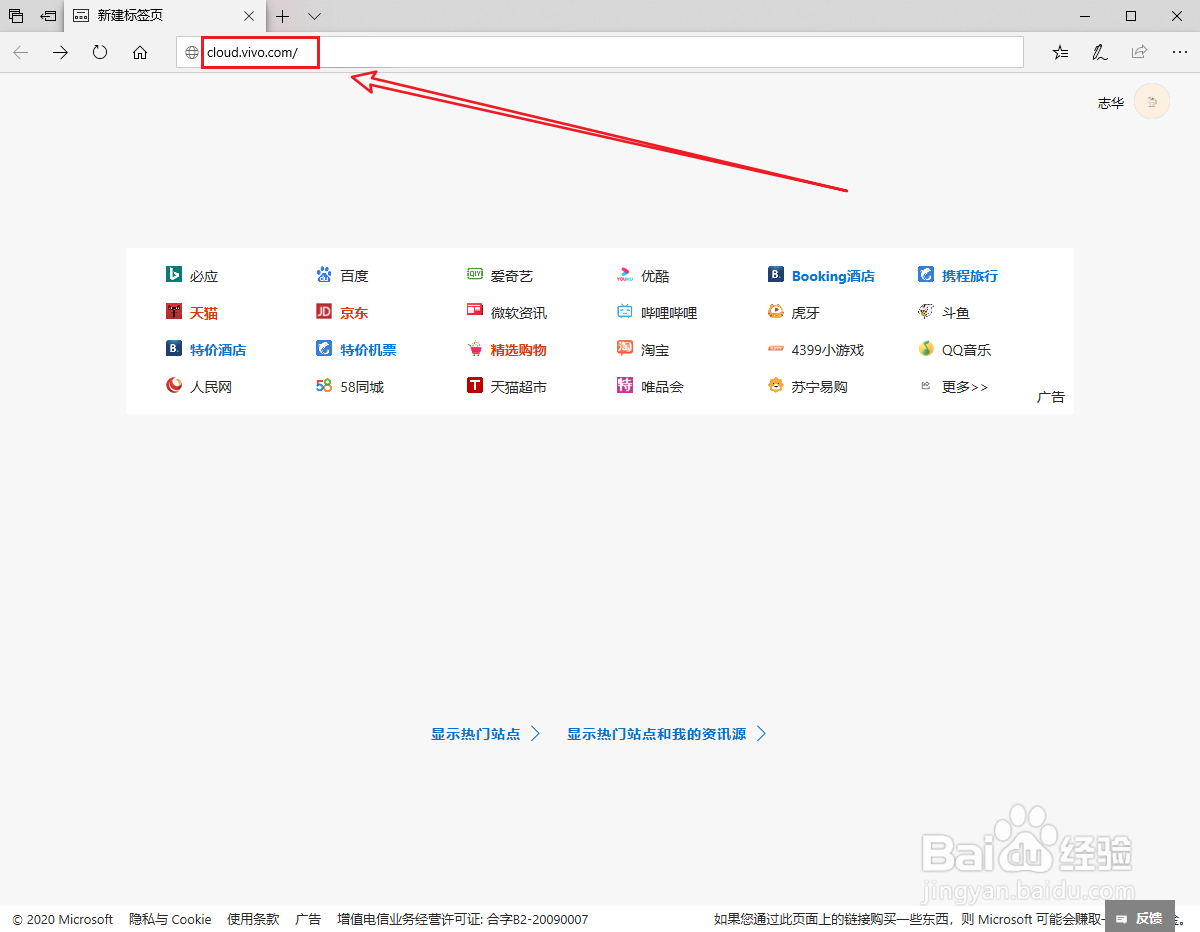The image size is (1200, 932).
Task: Click the browser forward arrow
Action: click(x=61, y=53)
